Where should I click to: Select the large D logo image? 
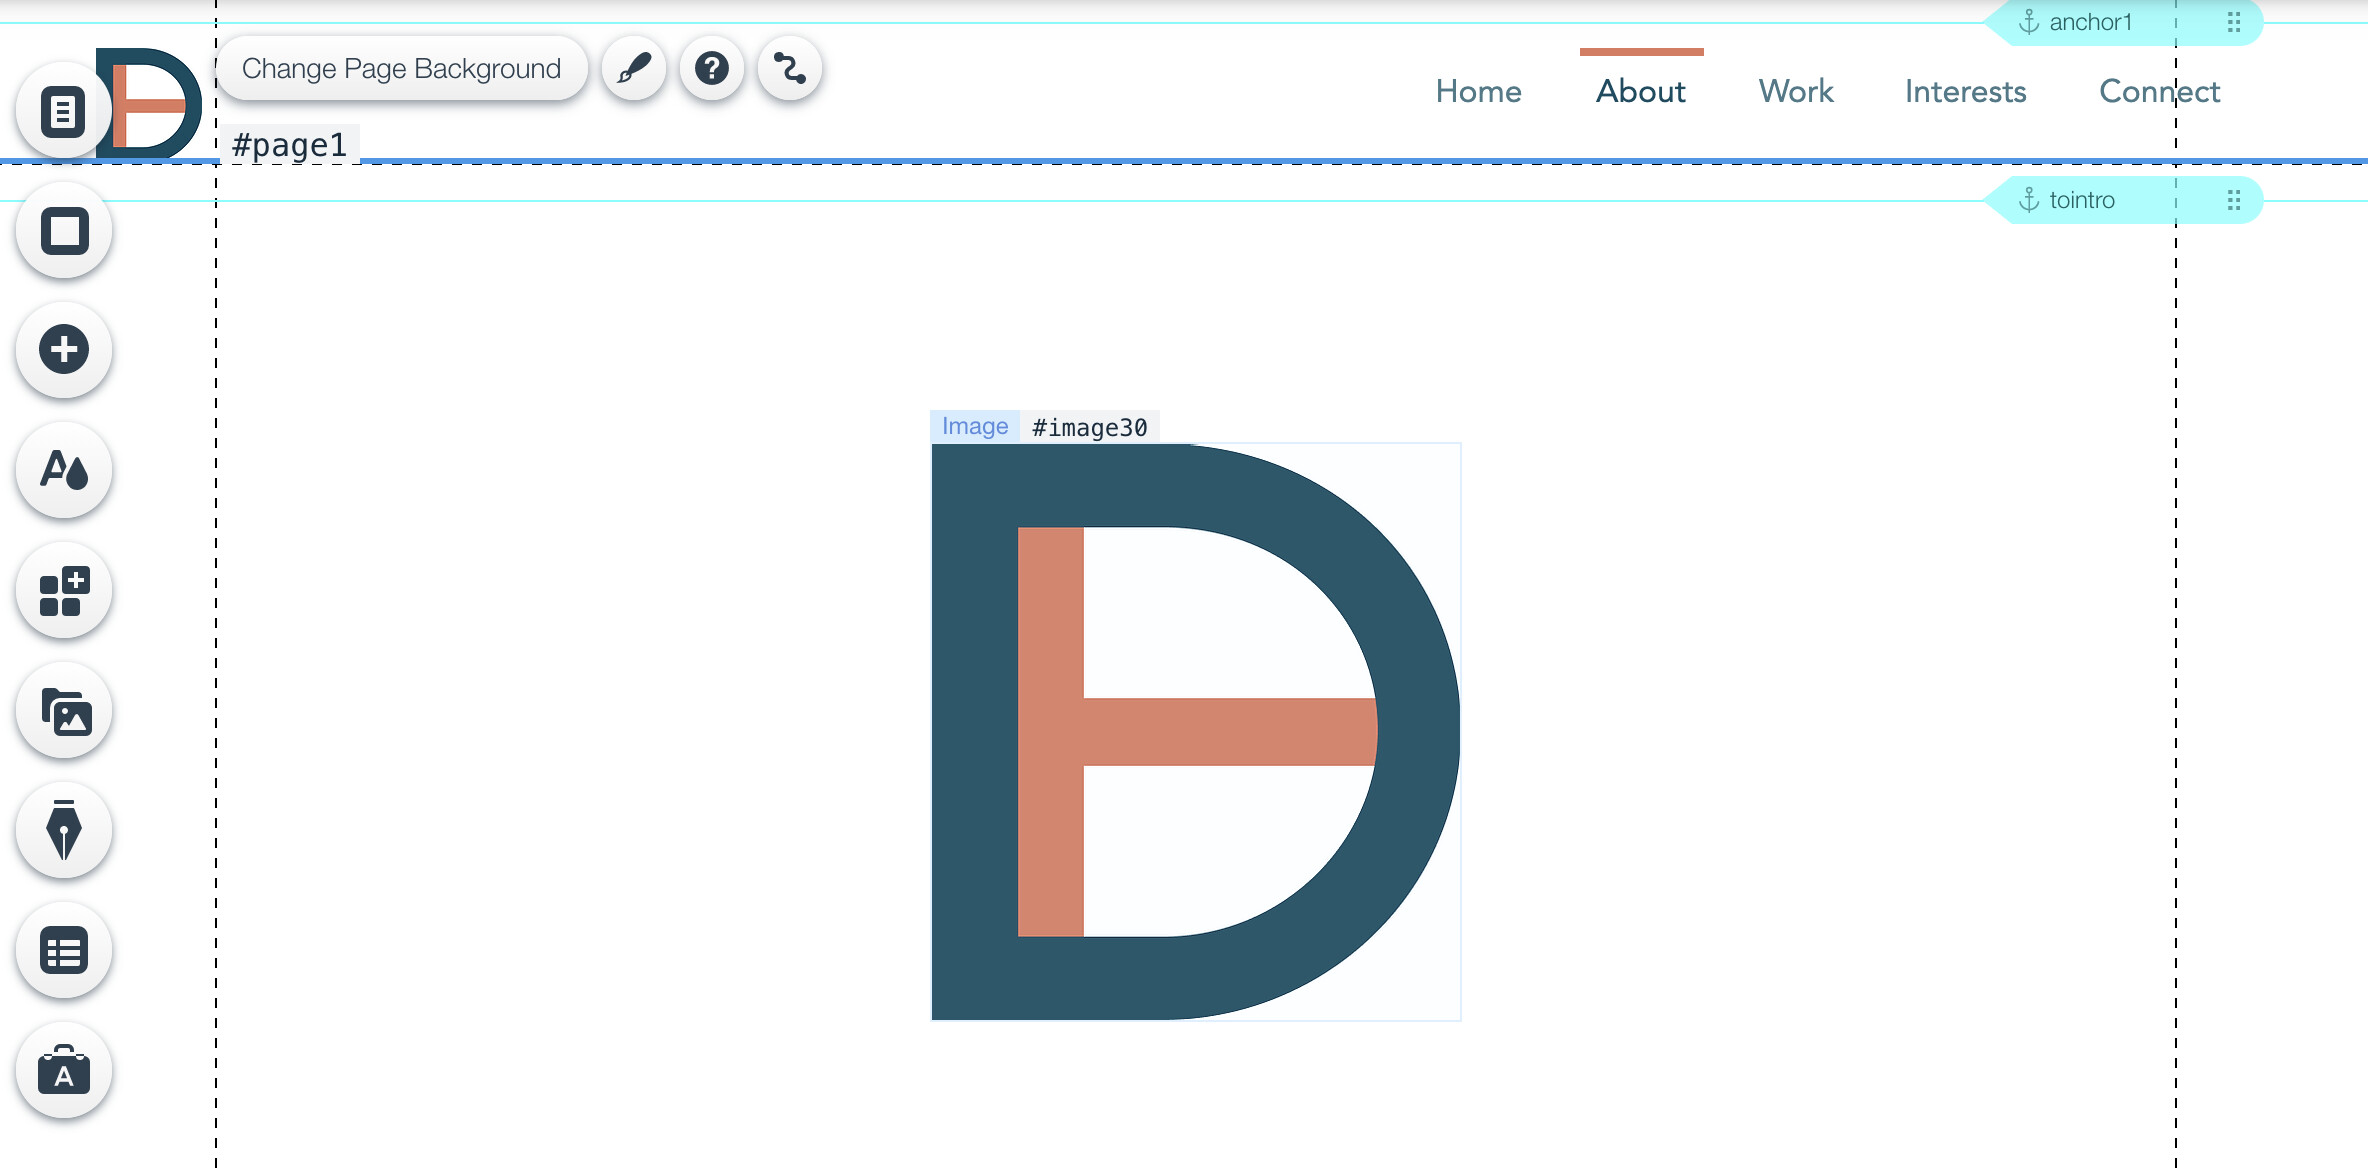tap(1195, 731)
